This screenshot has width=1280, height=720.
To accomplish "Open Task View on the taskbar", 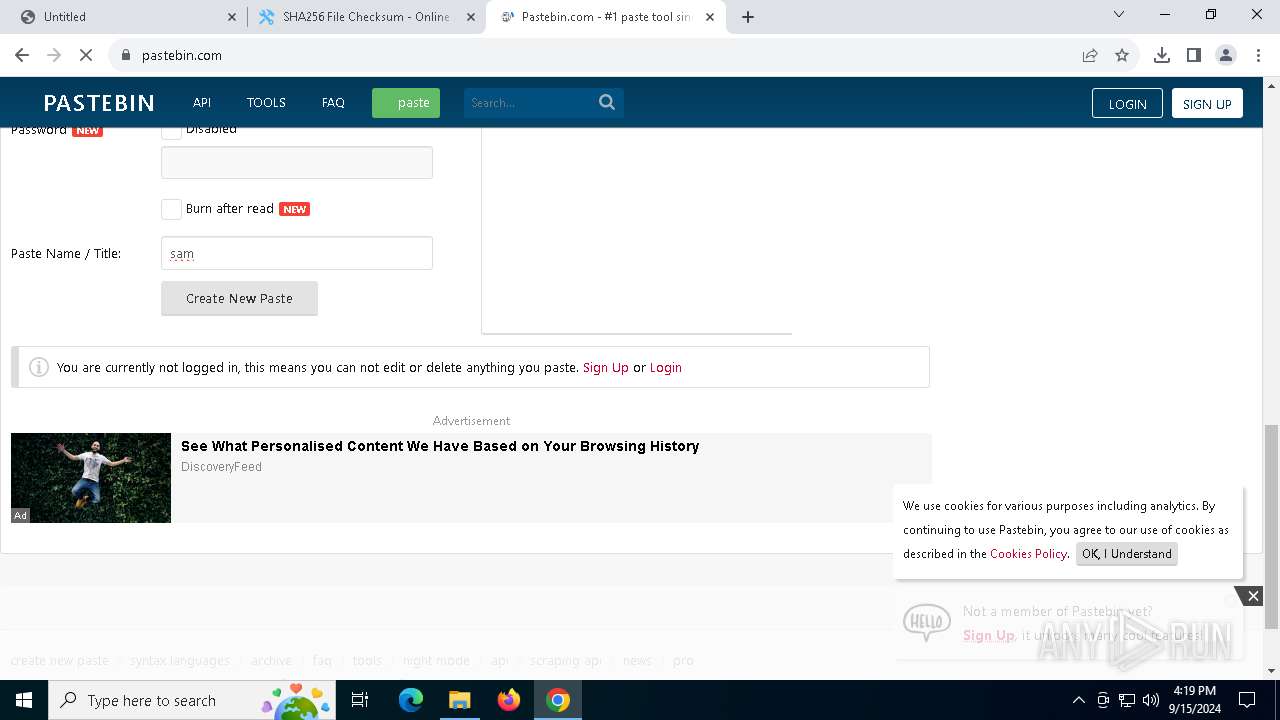I will [360, 700].
